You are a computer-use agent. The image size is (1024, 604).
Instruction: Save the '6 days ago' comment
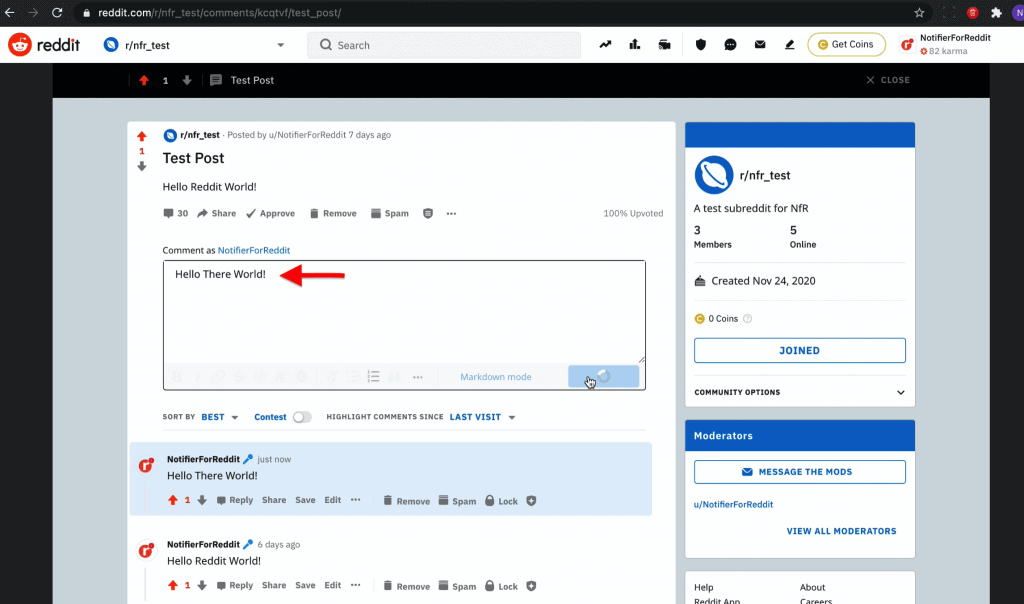(305, 586)
